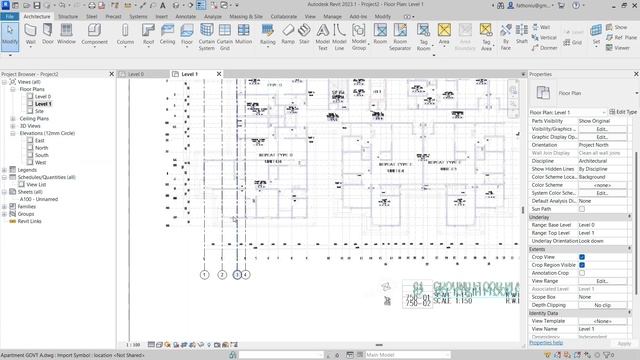Open the Floor Plan: Level 1 instance dropdown
The height and width of the screenshot is (360, 640).
(x=567, y=112)
